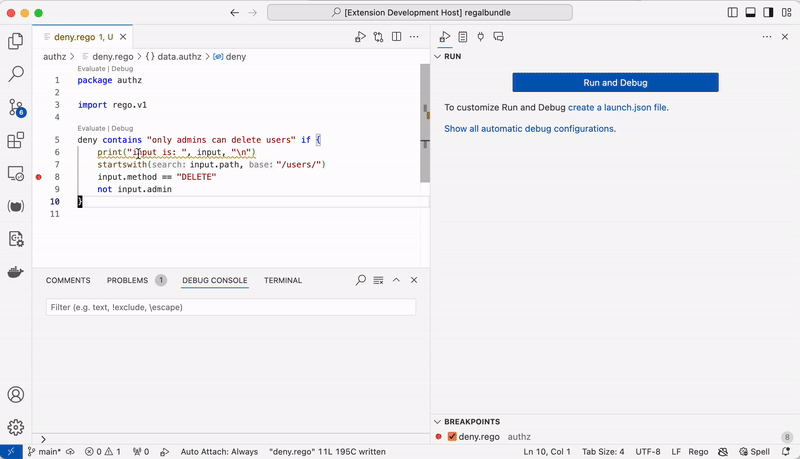Toggle the bottom panel layout button

(751, 12)
